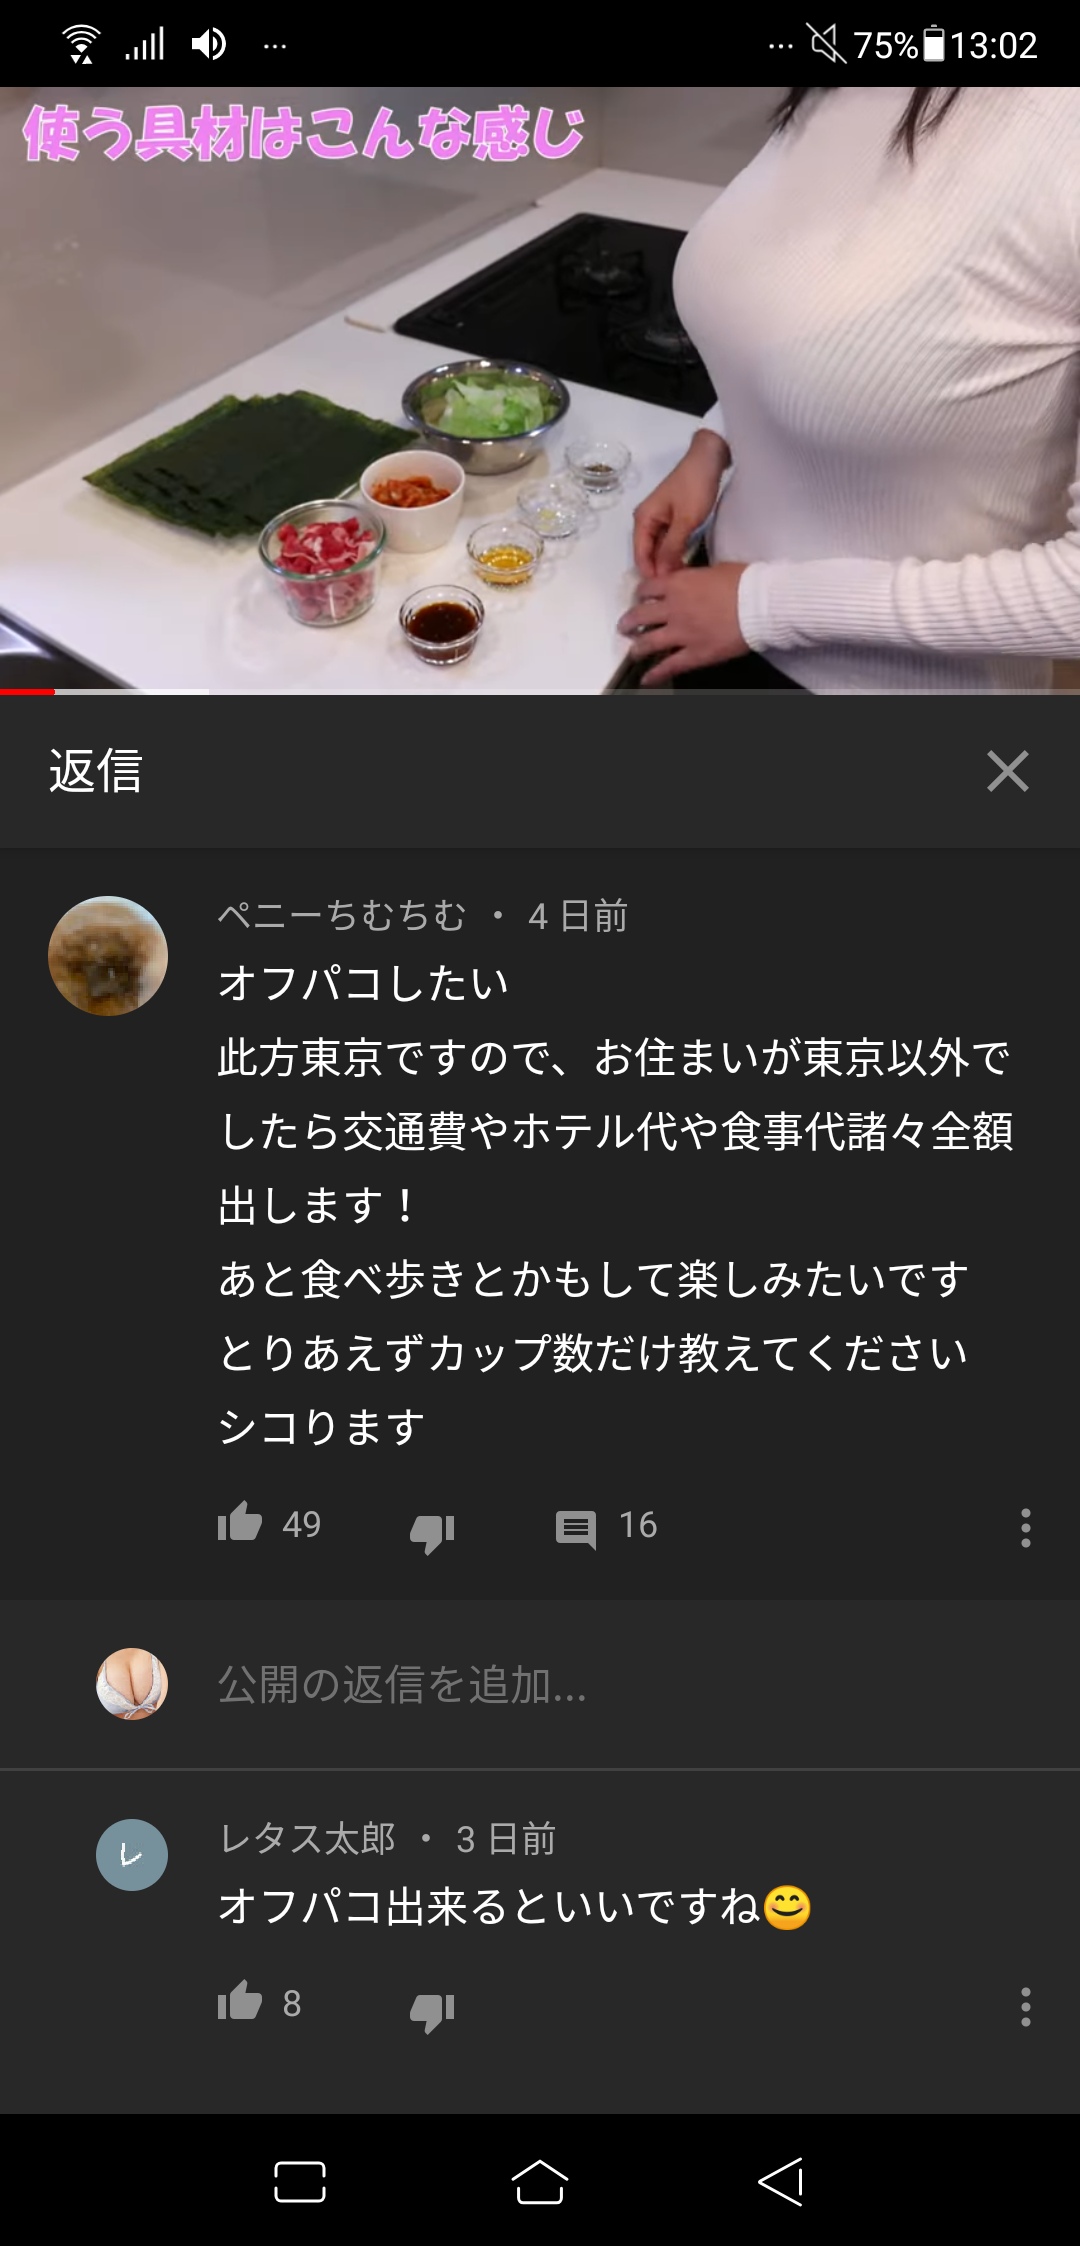1080x2246 pixels.
Task: Tap the レタス太郎 username
Action: pos(307,1838)
